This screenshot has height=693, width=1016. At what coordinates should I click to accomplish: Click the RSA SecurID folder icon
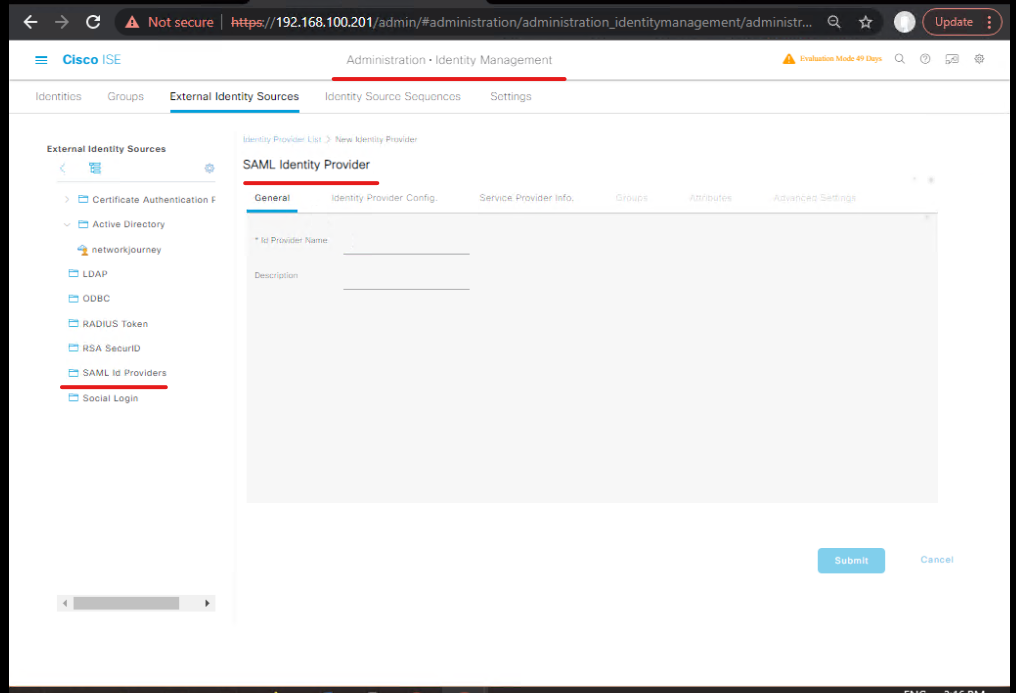coord(73,348)
